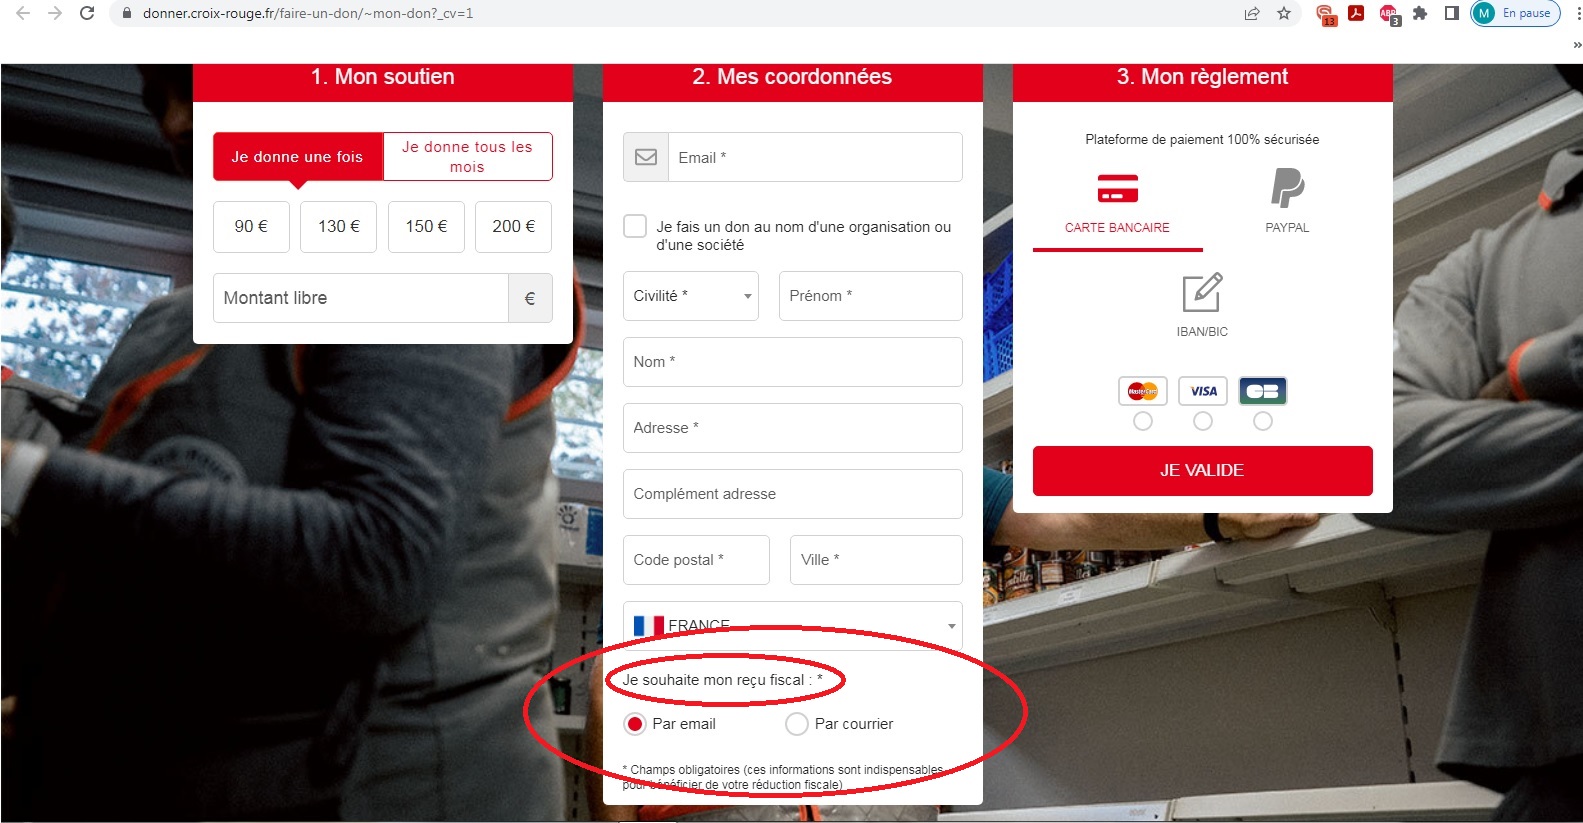Viewport: 1583px width, 823px height.
Task: Choose the 130 € donation amount
Action: pyautogui.click(x=339, y=227)
